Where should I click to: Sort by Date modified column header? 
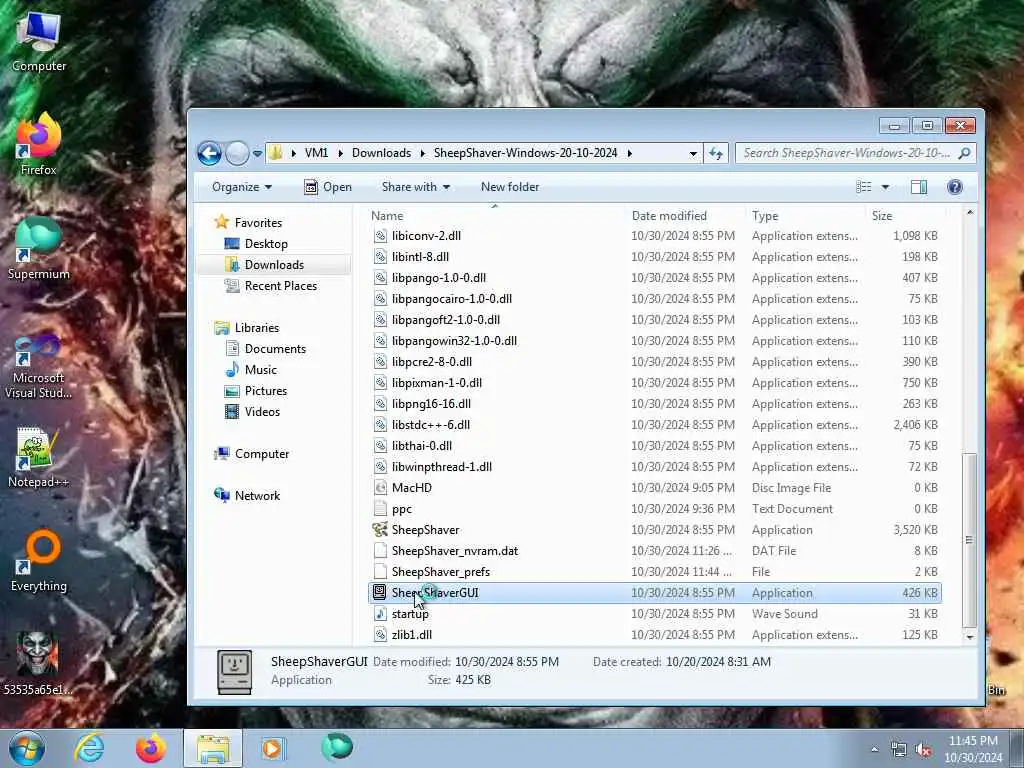pos(684,216)
